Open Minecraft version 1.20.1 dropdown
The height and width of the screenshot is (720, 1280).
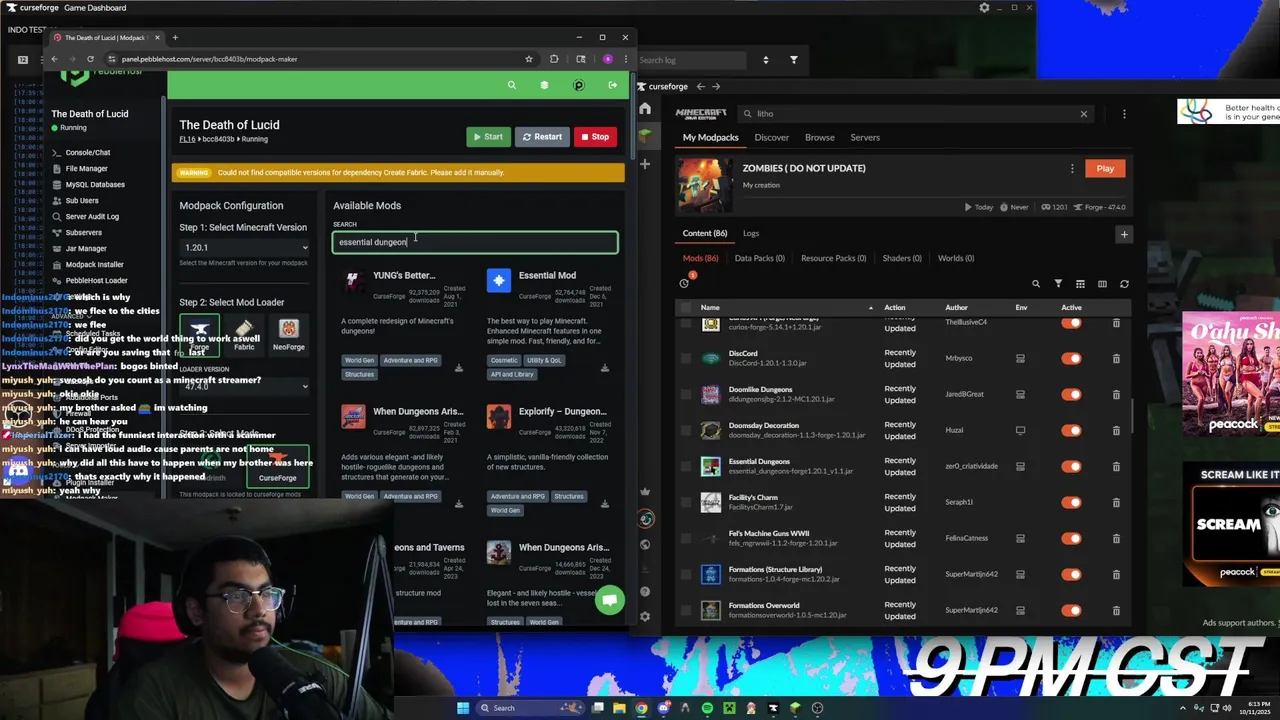tap(245, 247)
